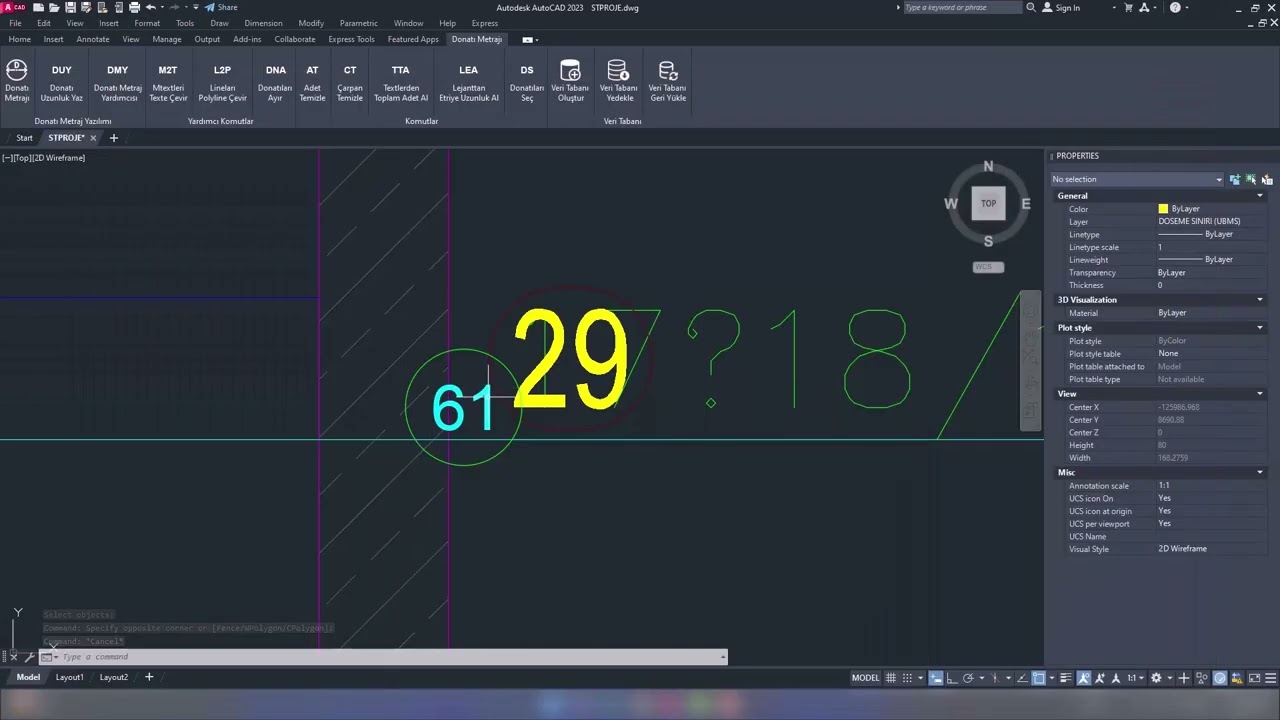Select the CT Çarpan Temizle tool
The image size is (1280, 720).
pyautogui.click(x=350, y=83)
